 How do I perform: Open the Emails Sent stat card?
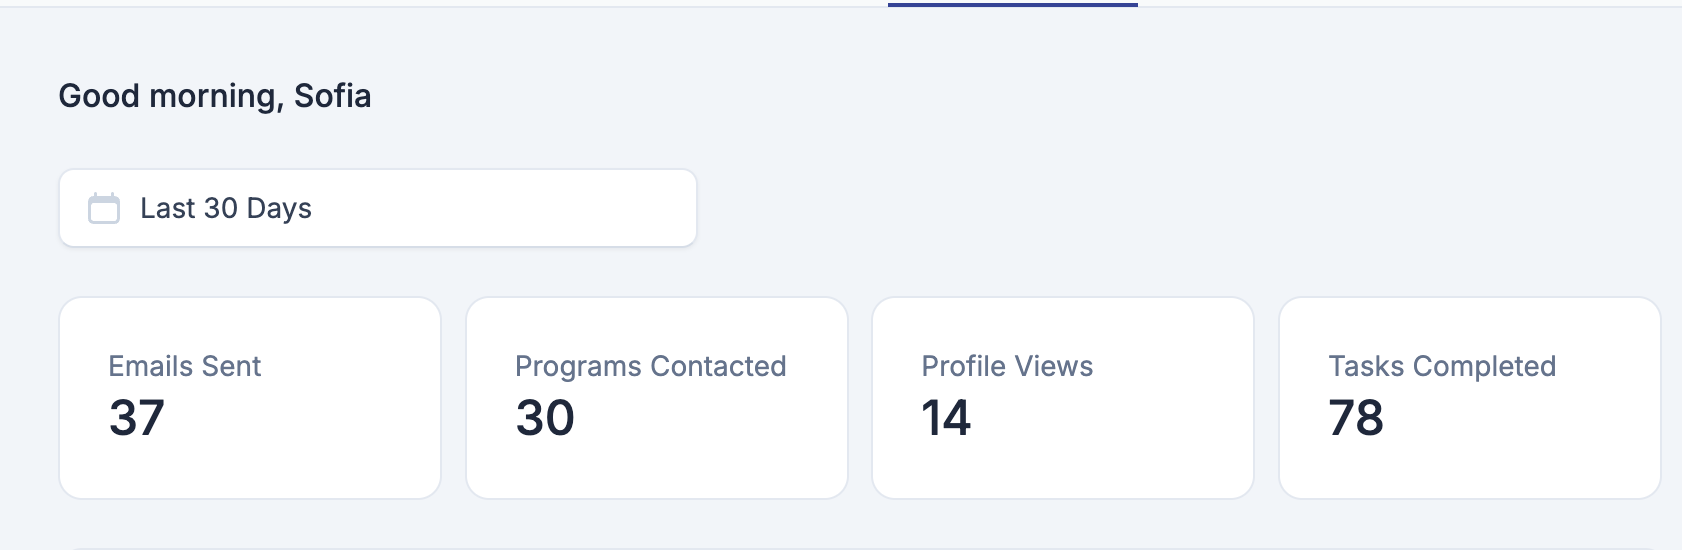pyautogui.click(x=250, y=398)
